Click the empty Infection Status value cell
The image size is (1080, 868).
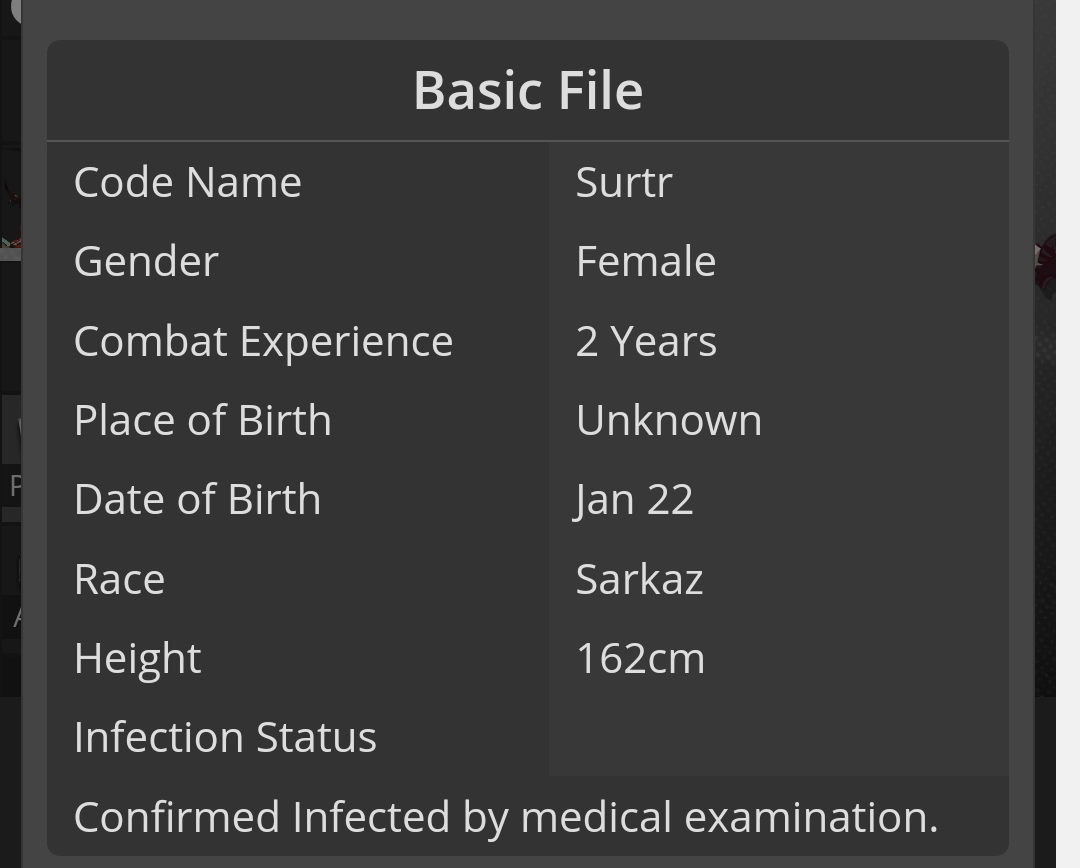(779, 737)
